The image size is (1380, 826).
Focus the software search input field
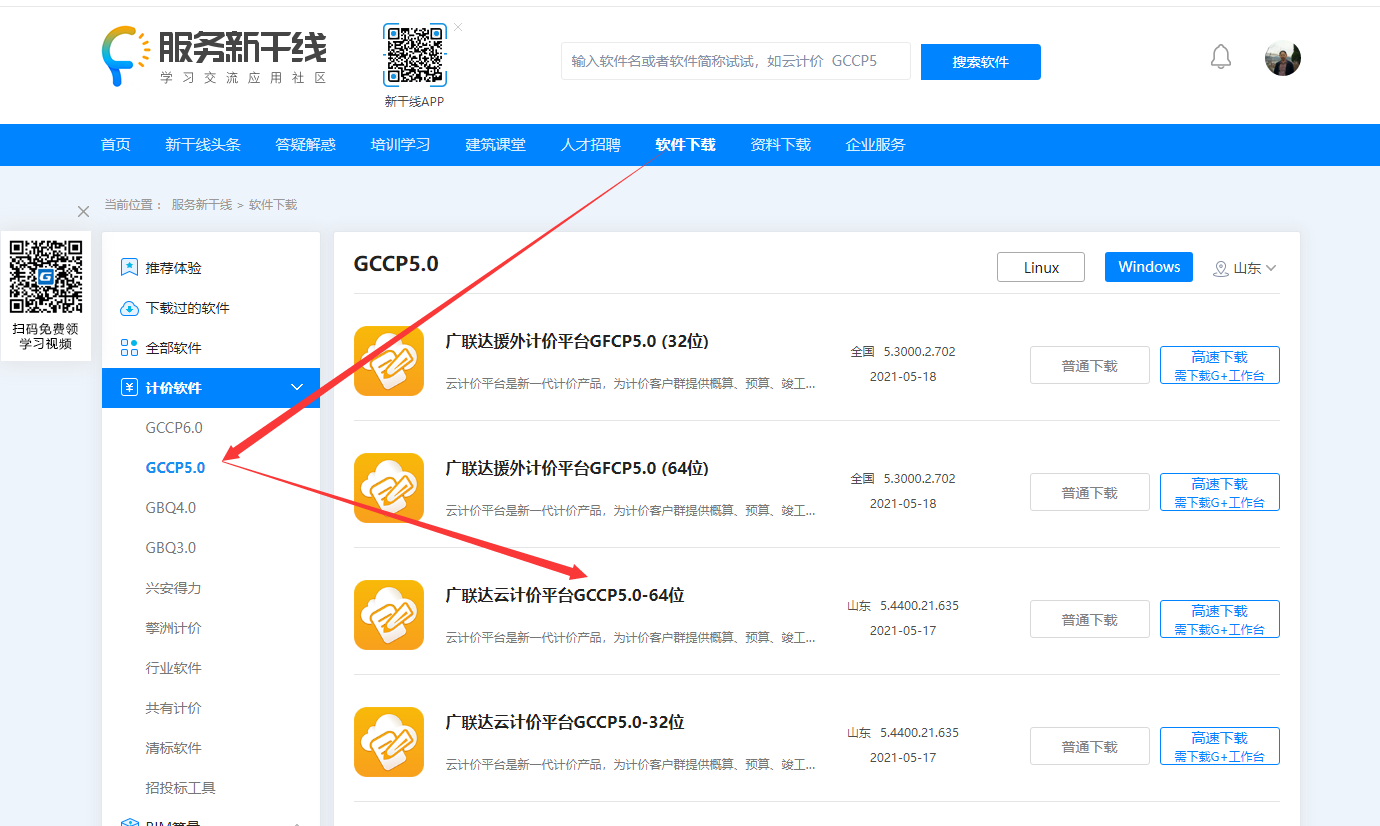click(736, 61)
